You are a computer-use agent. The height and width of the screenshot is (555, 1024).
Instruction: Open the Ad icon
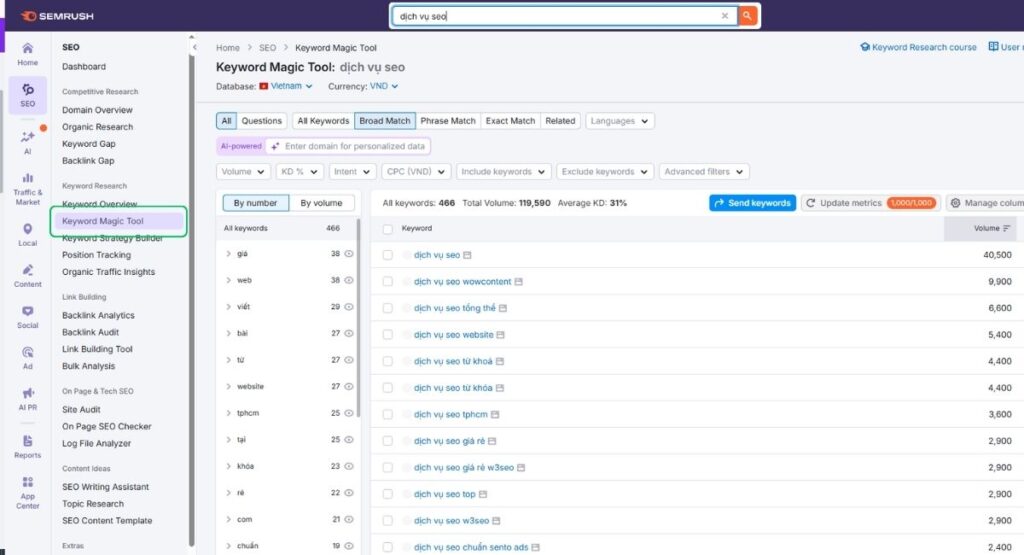tap(27, 358)
